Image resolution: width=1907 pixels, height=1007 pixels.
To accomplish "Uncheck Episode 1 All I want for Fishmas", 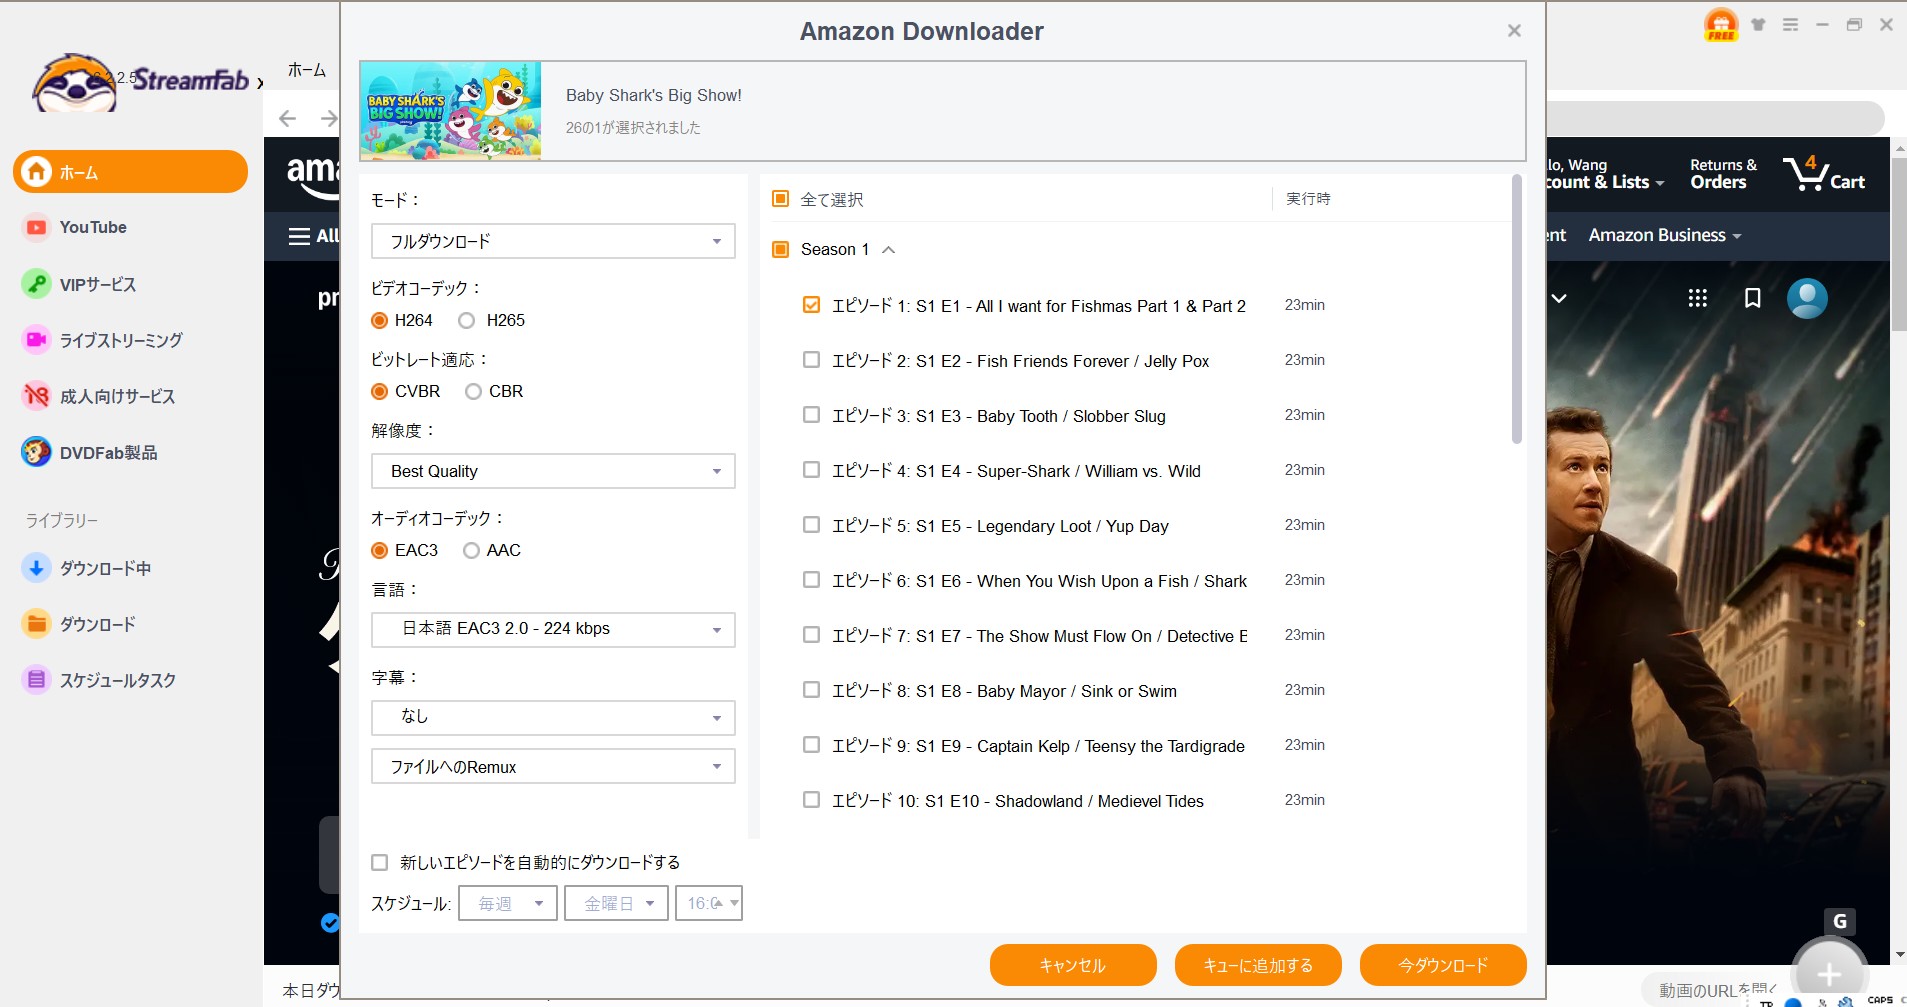I will pos(811,305).
